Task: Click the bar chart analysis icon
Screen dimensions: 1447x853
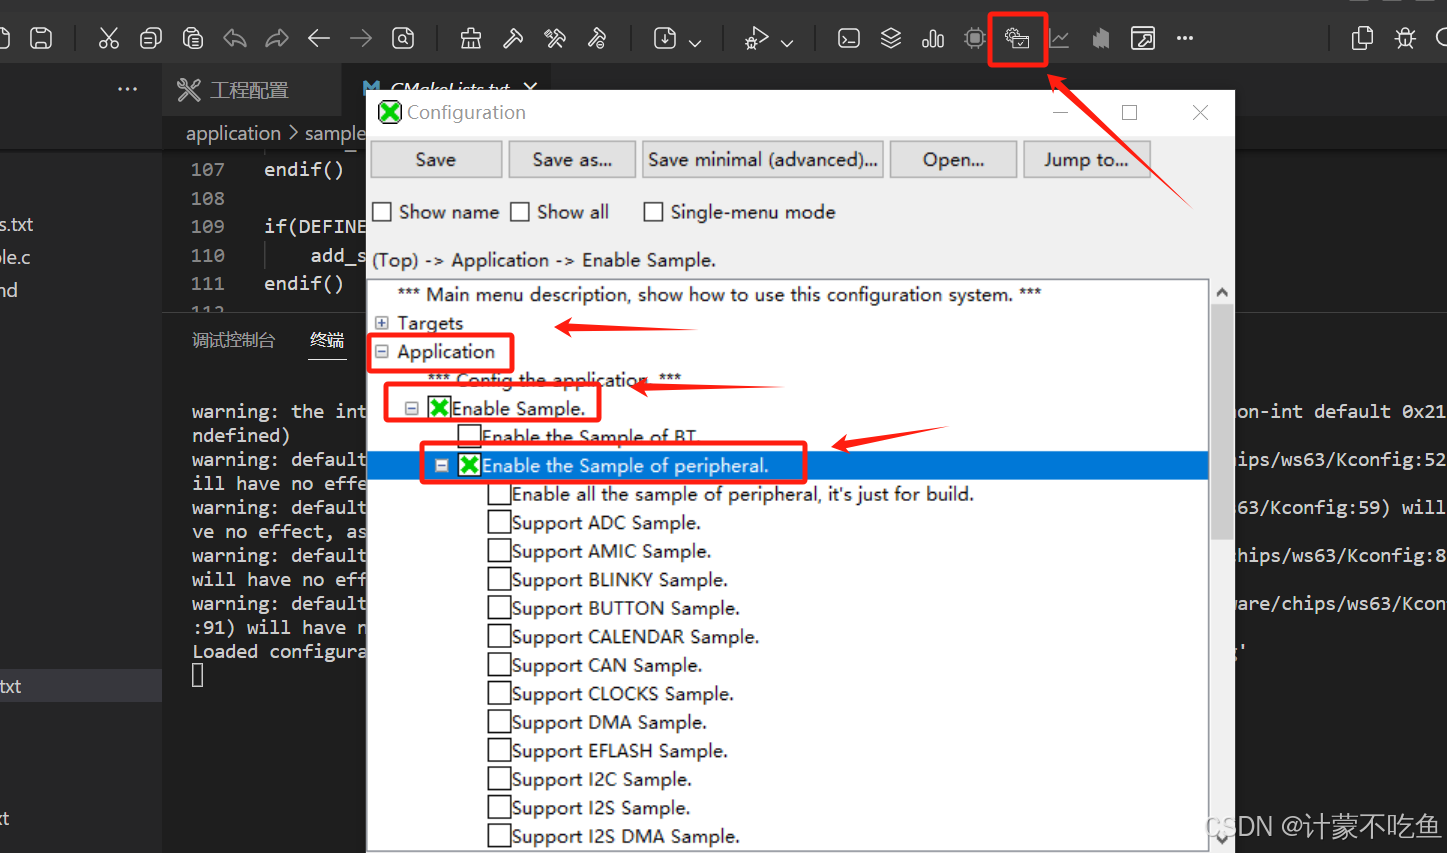Action: pos(933,39)
